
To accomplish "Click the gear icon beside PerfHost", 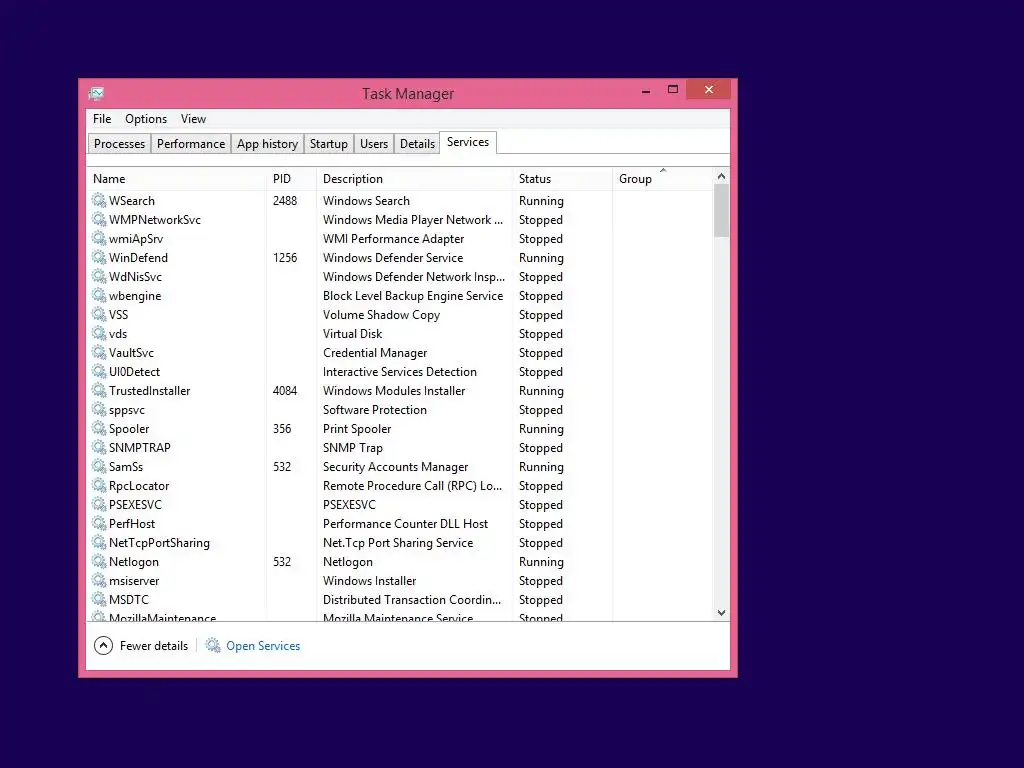I will click(99, 522).
